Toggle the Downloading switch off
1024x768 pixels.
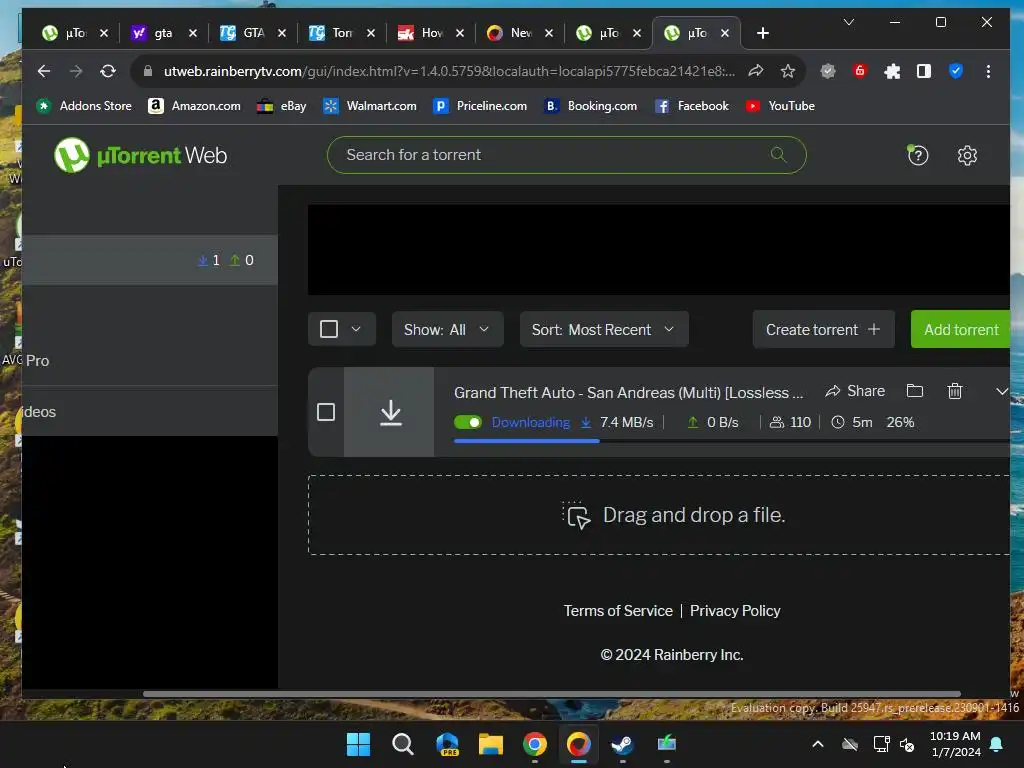tap(468, 423)
